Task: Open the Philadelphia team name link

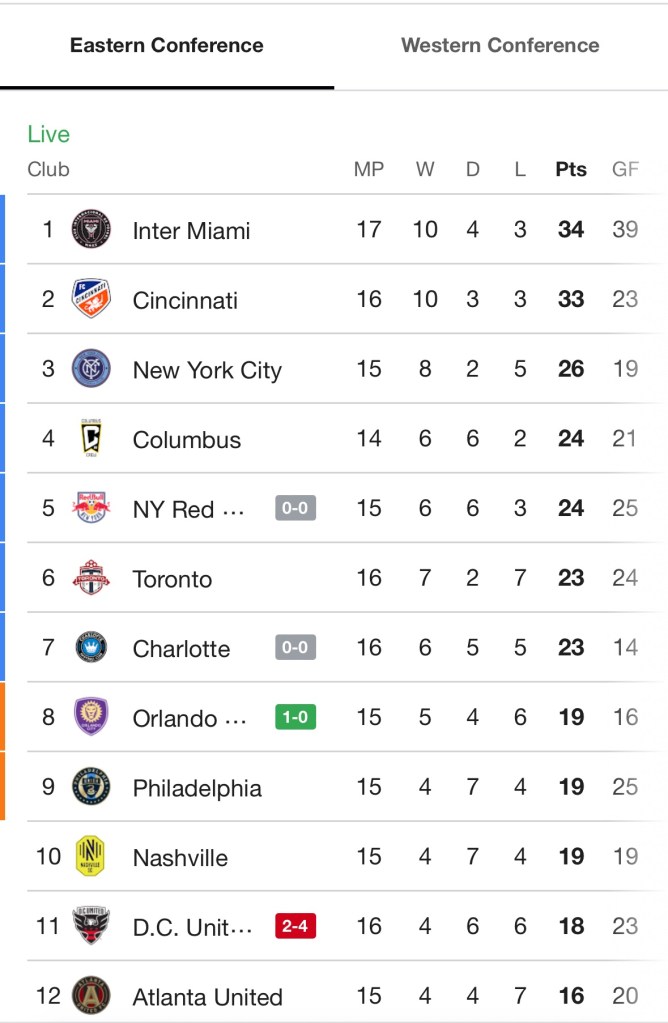Action: (197, 788)
